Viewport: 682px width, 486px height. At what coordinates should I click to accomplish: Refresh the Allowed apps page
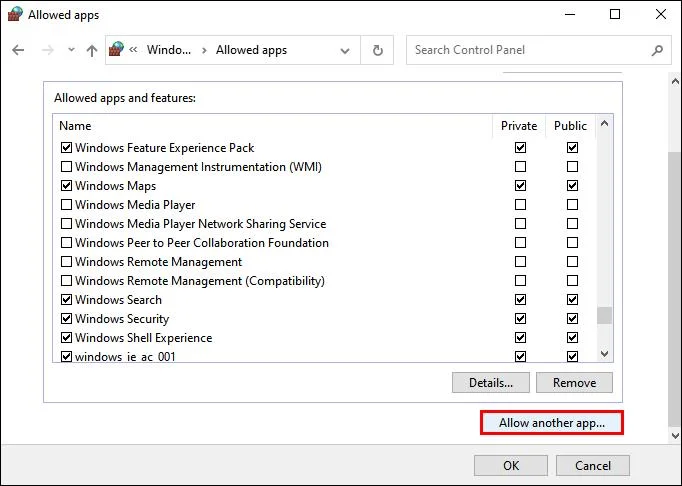pyautogui.click(x=378, y=50)
